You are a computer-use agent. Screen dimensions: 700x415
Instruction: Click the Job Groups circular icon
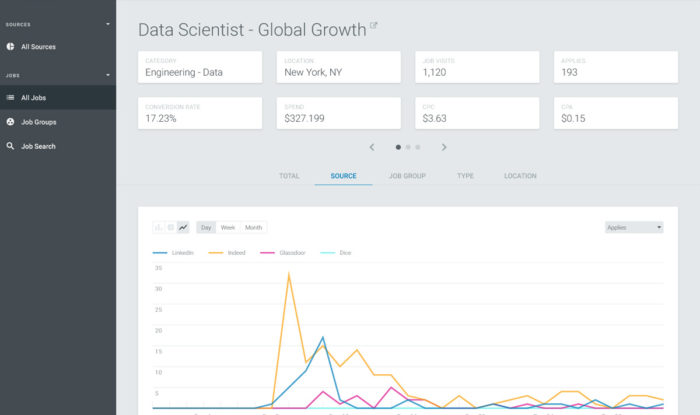coord(10,122)
